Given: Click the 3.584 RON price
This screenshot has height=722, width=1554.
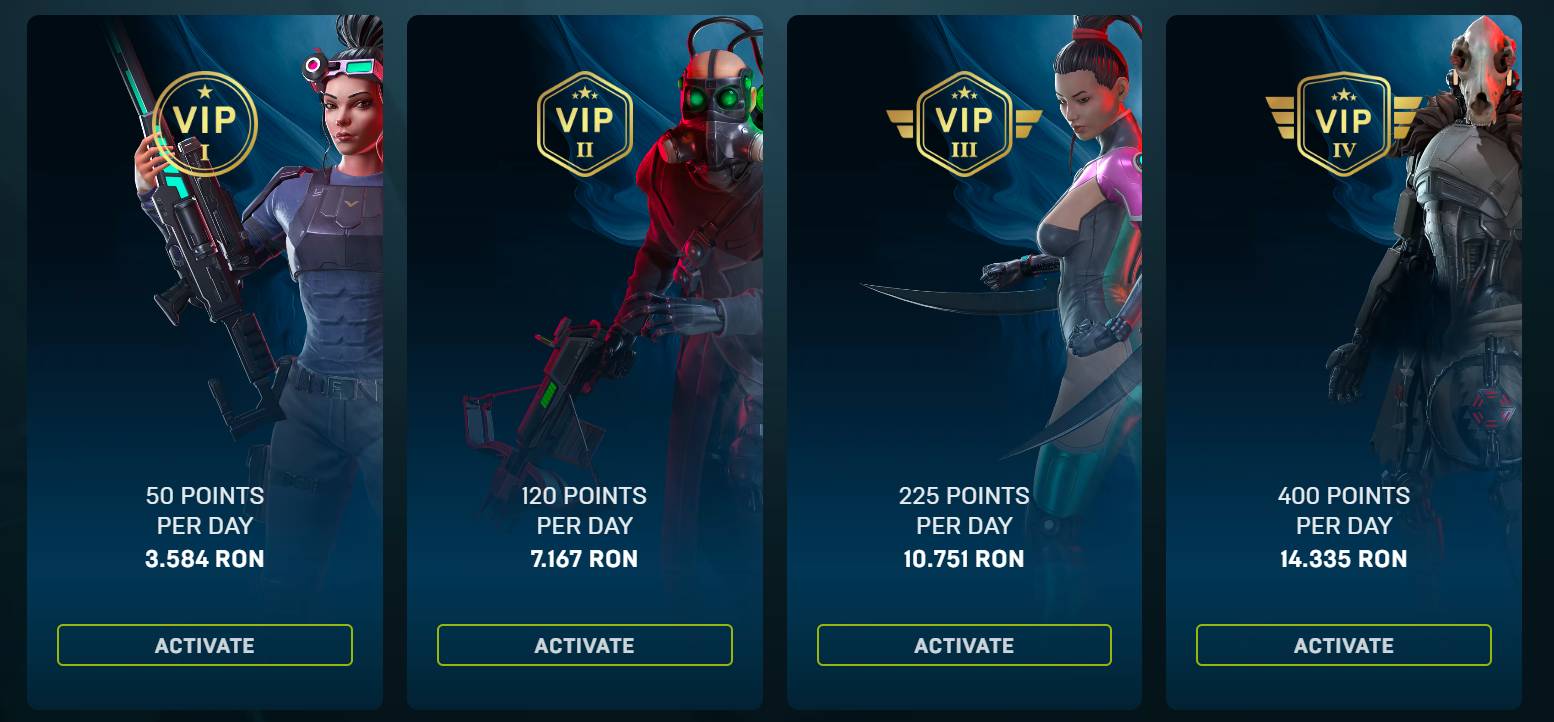Looking at the screenshot, I should (205, 558).
